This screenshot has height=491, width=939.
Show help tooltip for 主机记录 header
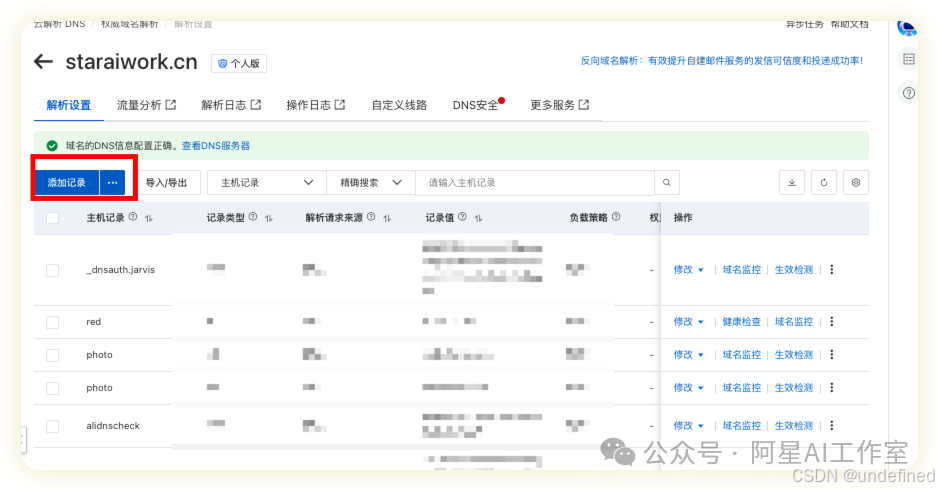pyautogui.click(x=133, y=217)
